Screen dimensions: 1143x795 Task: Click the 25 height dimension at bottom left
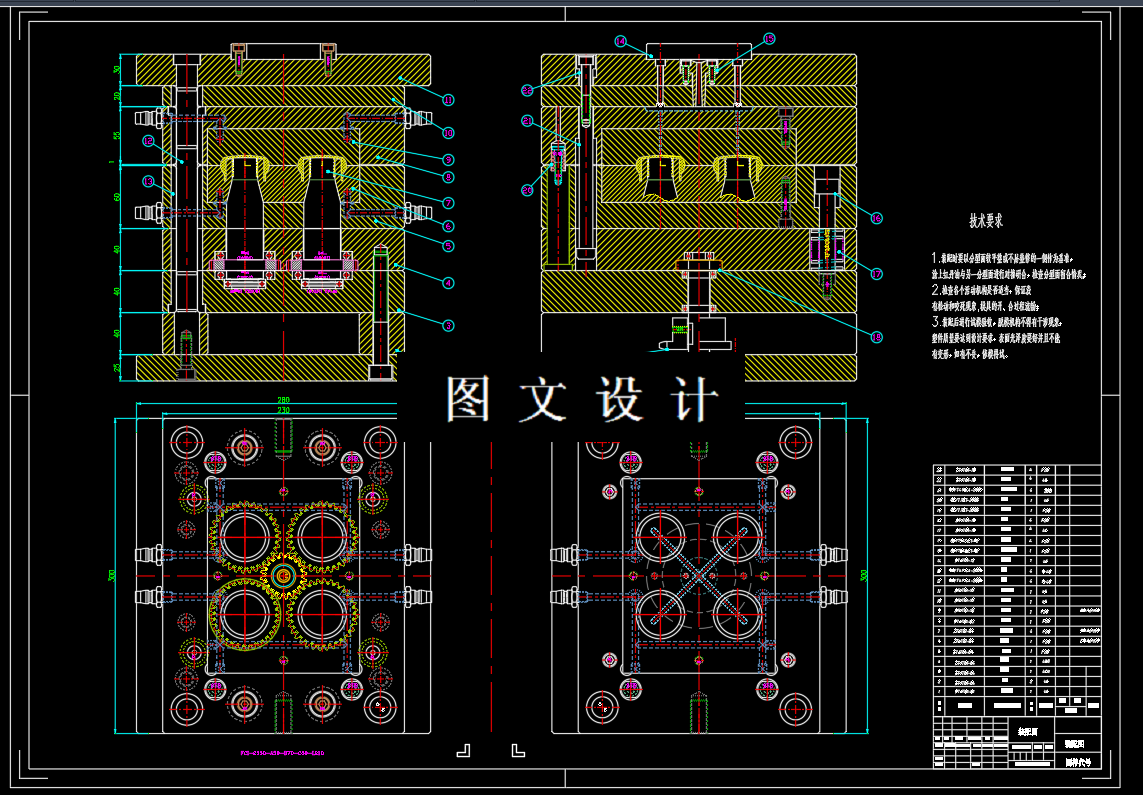[117, 368]
